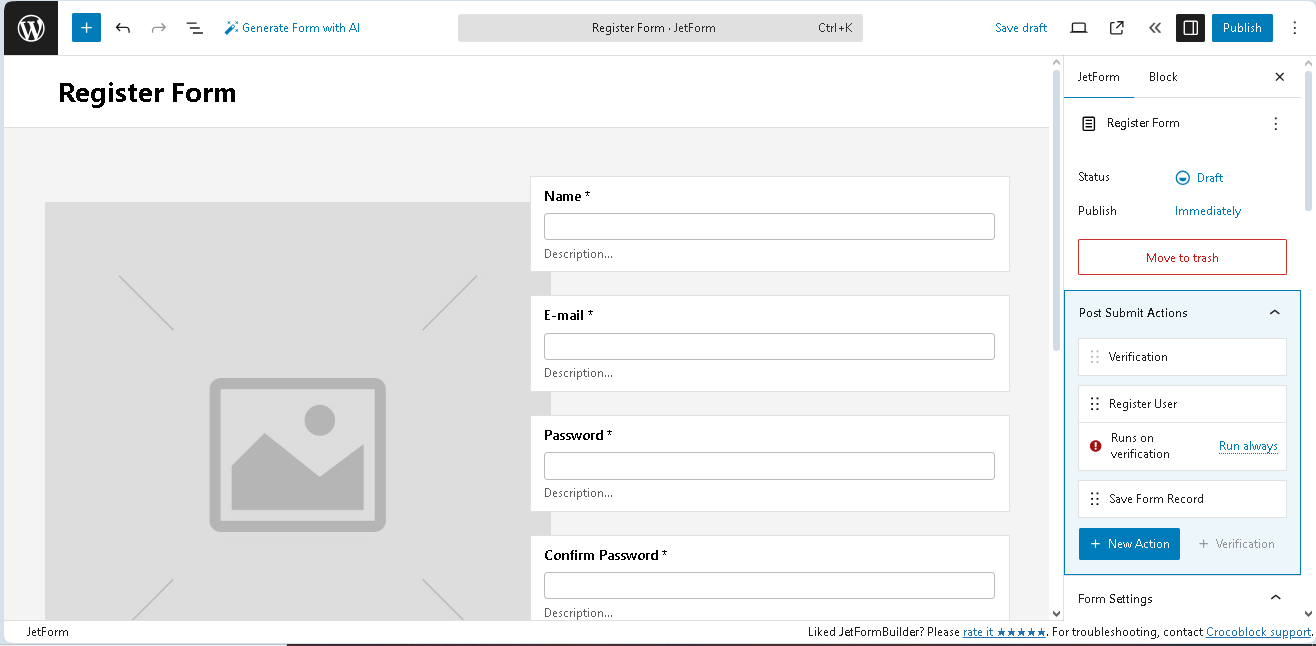Viewport: 1316px width, 646px height.
Task: Click the Save draft link
Action: tap(1021, 28)
